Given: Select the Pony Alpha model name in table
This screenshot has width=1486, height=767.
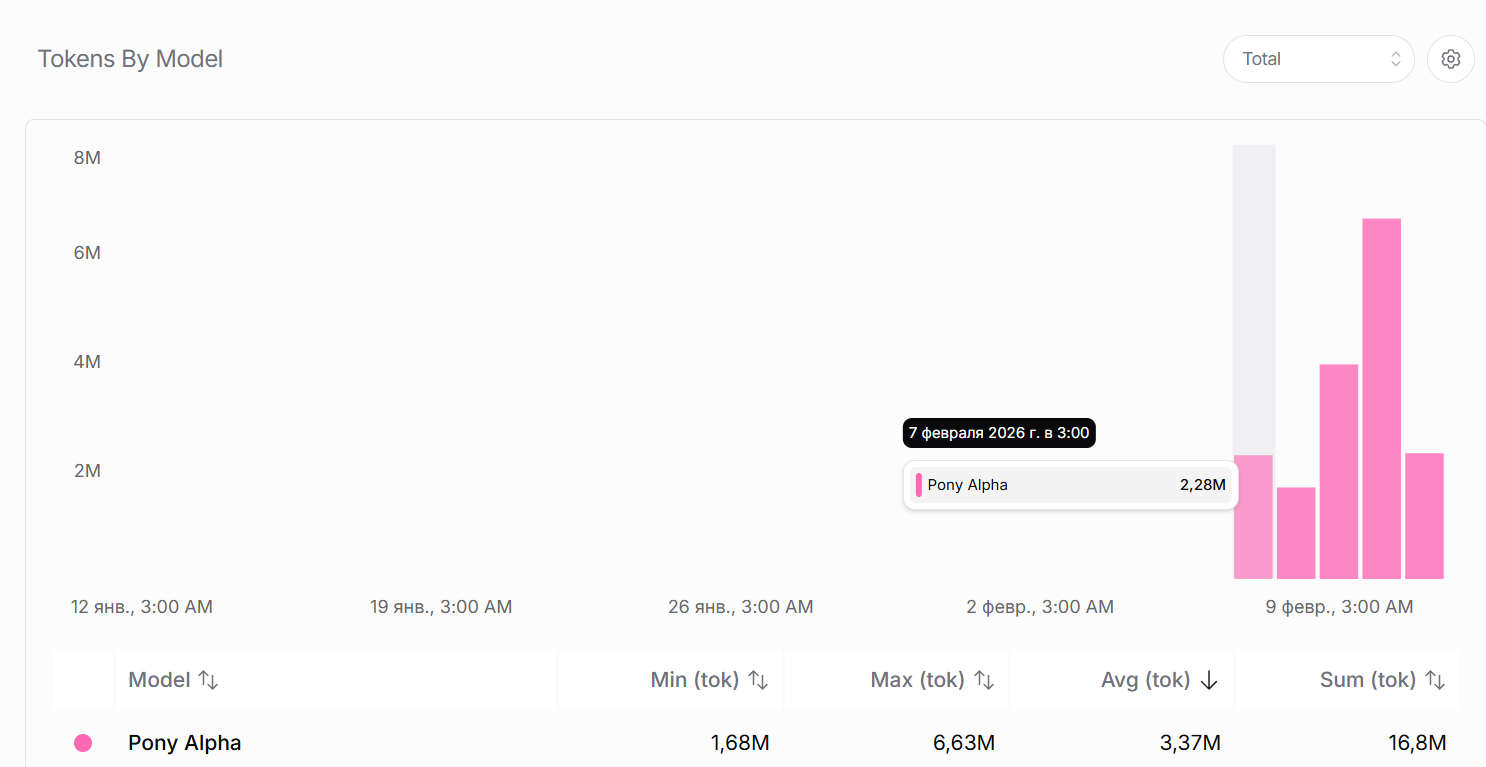Looking at the screenshot, I should pos(185,743).
